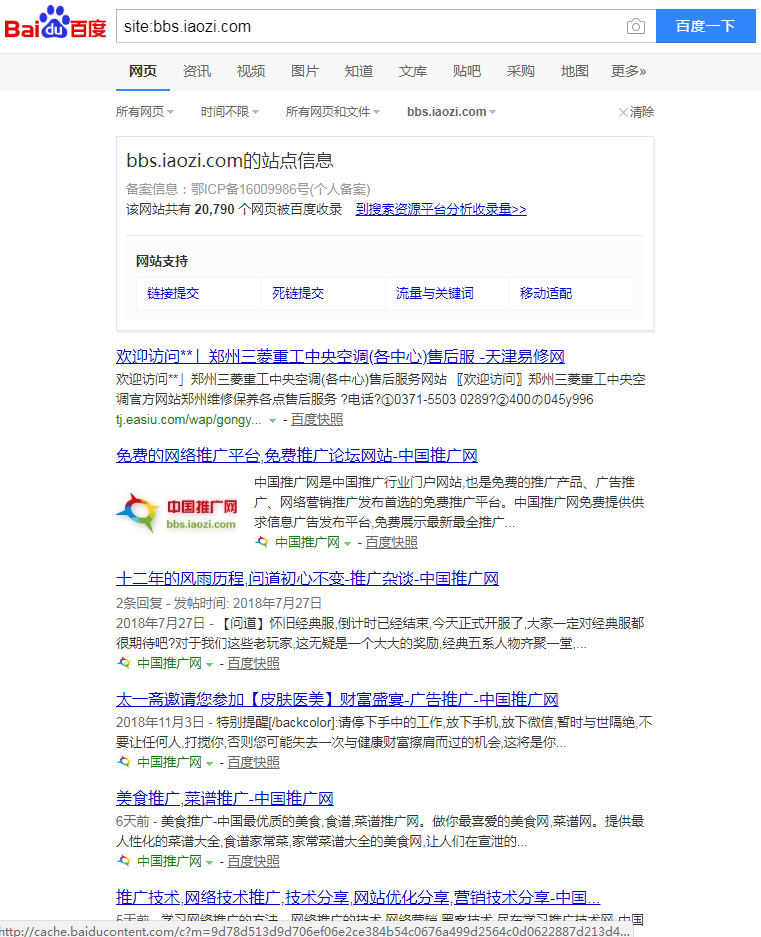Viewport: 761px width, 937px height.
Task: Expand the 所有网页和文件 filter dropdown
Action: 332,112
